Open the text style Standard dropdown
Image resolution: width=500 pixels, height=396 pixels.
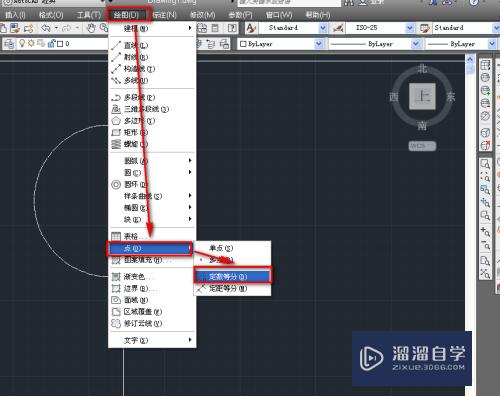tap(323, 28)
